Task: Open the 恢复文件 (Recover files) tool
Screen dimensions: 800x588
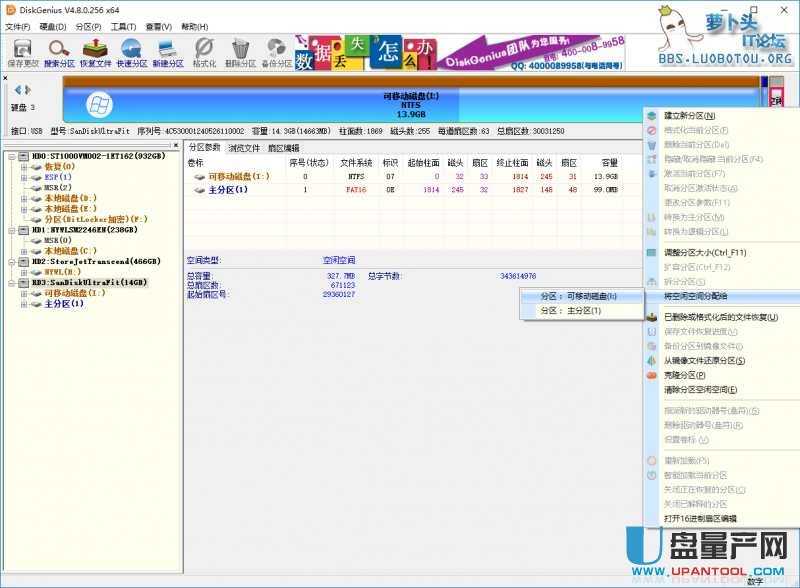Action: point(95,51)
